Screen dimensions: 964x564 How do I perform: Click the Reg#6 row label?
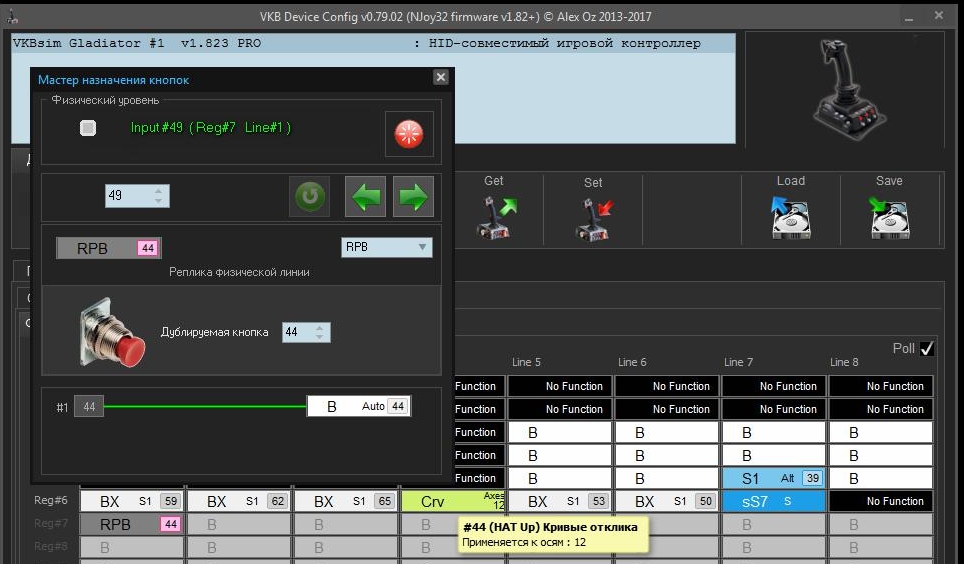tap(51, 500)
